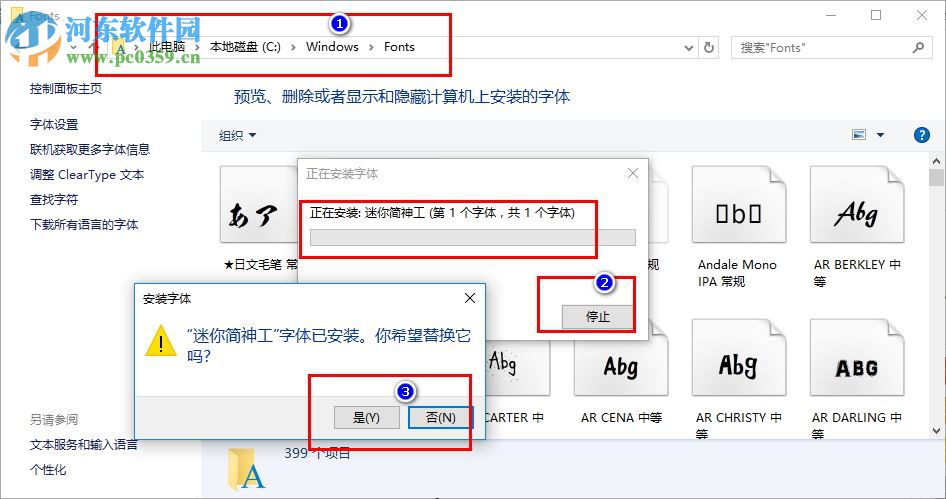Click the search magnifier icon
The height and width of the screenshot is (499, 946).
(x=918, y=47)
